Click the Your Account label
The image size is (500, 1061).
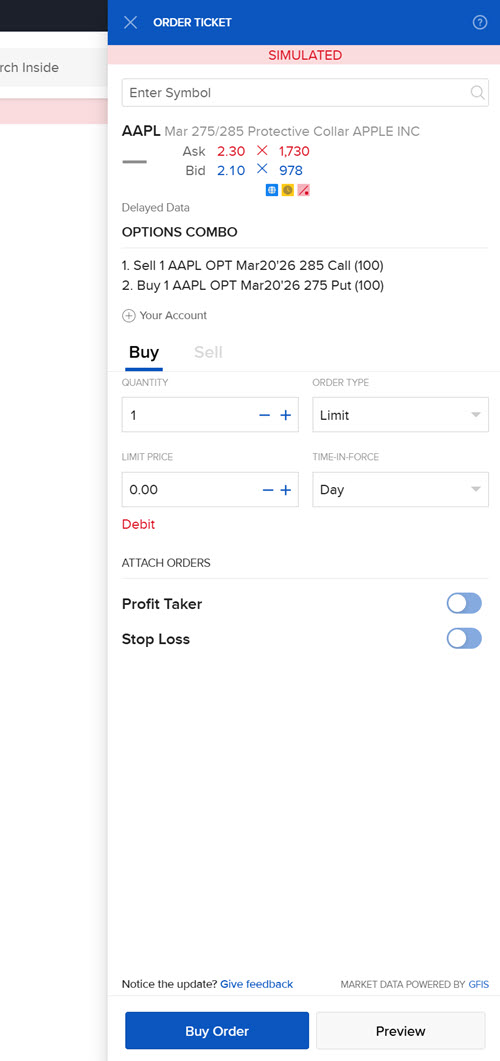pyautogui.click(x=173, y=315)
